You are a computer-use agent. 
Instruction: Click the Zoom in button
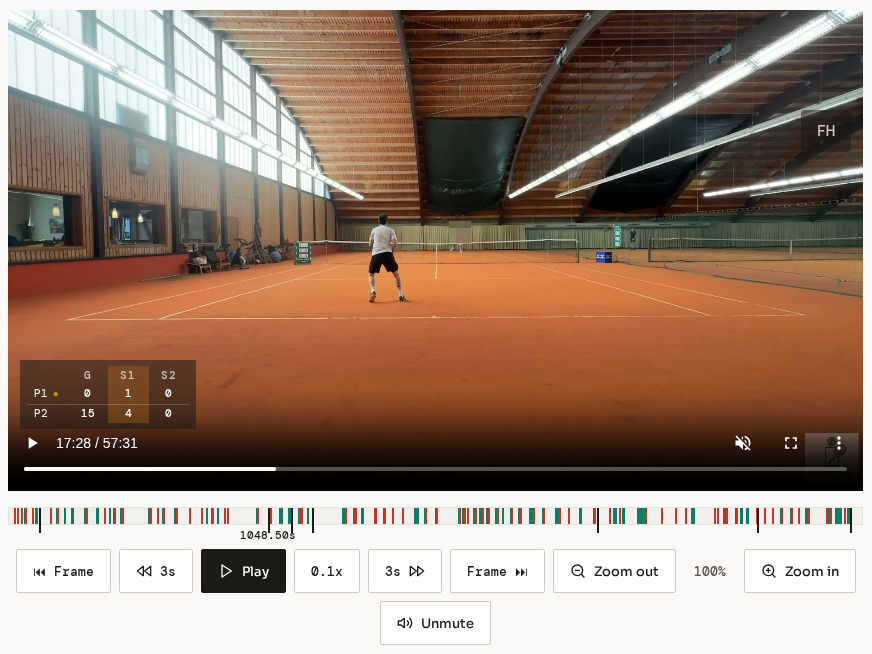point(800,571)
